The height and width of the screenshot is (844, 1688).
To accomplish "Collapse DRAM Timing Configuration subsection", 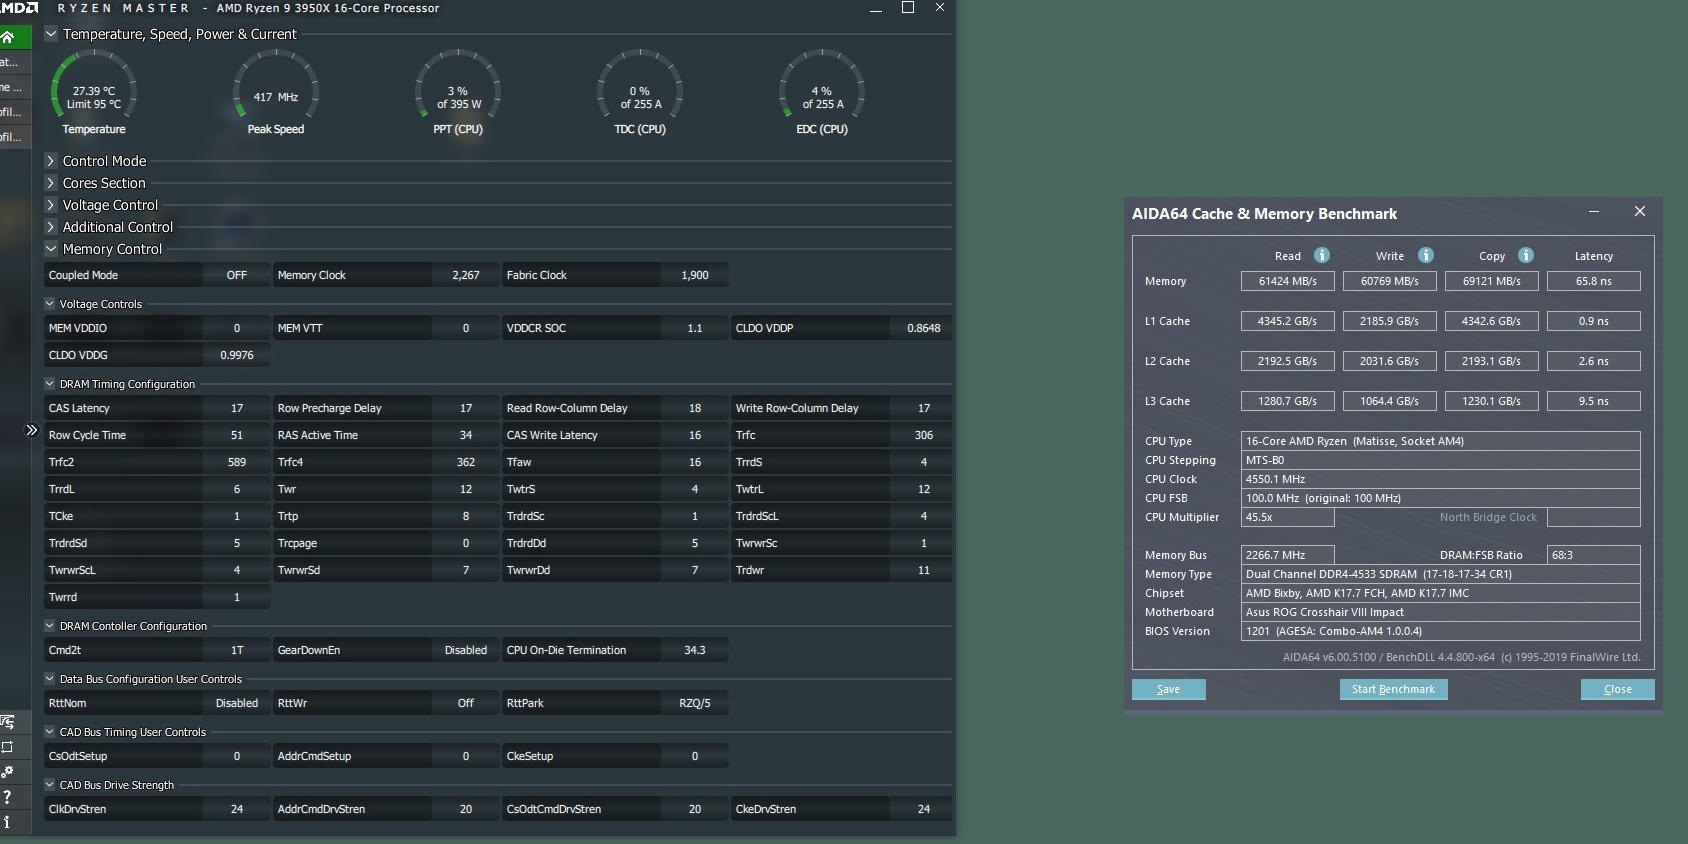I will click(x=50, y=384).
